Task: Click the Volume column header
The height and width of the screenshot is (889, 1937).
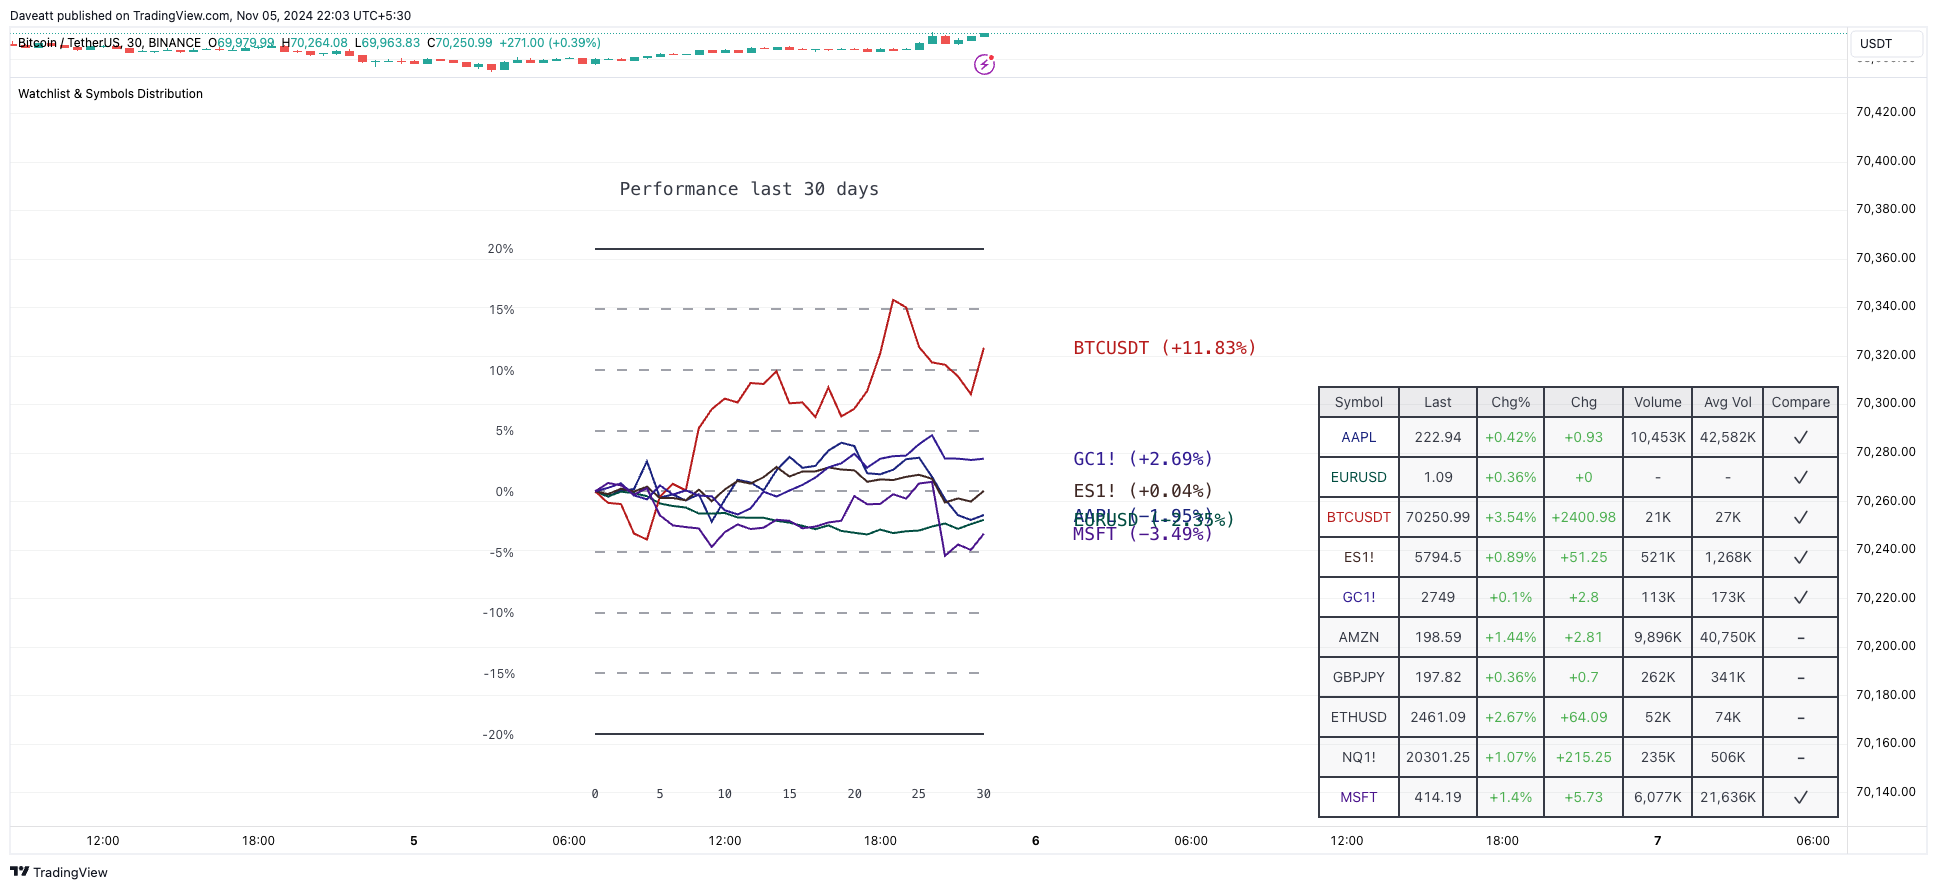Action: [x=1658, y=402]
